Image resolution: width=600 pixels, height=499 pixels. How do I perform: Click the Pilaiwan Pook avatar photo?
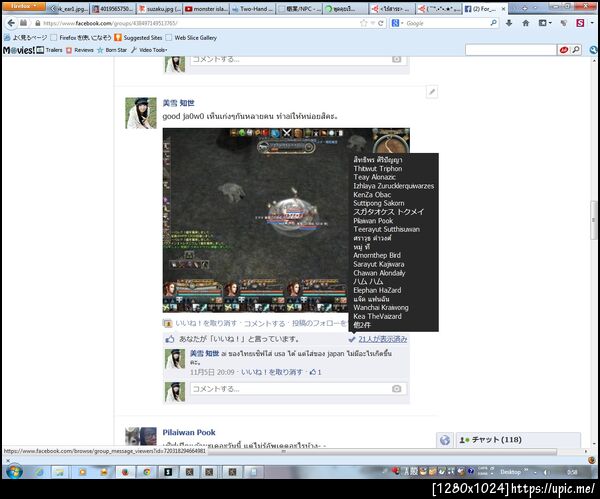point(141,436)
